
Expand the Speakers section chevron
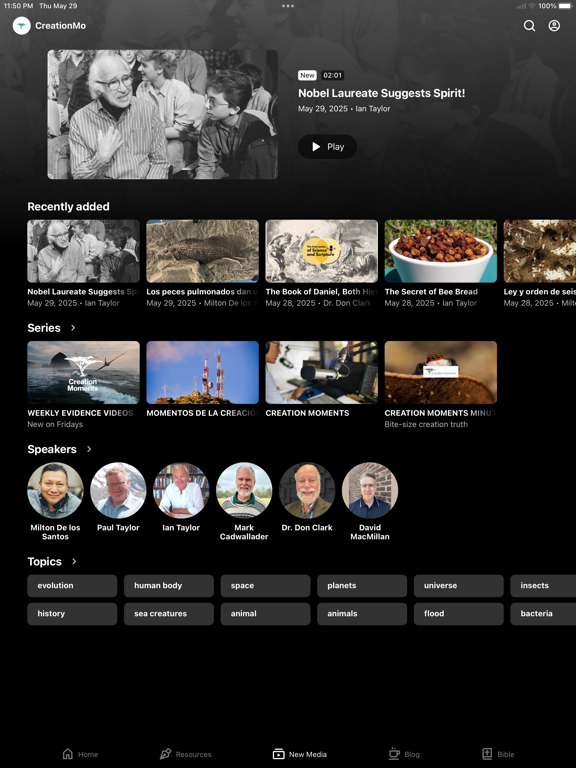click(89, 449)
